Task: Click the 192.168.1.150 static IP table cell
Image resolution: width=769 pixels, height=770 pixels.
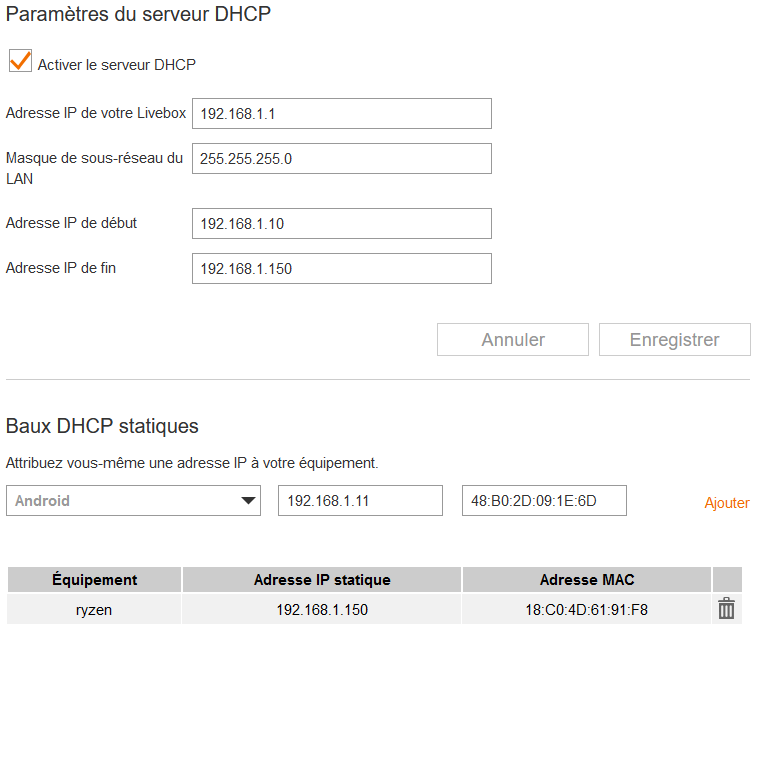Action: click(322, 609)
